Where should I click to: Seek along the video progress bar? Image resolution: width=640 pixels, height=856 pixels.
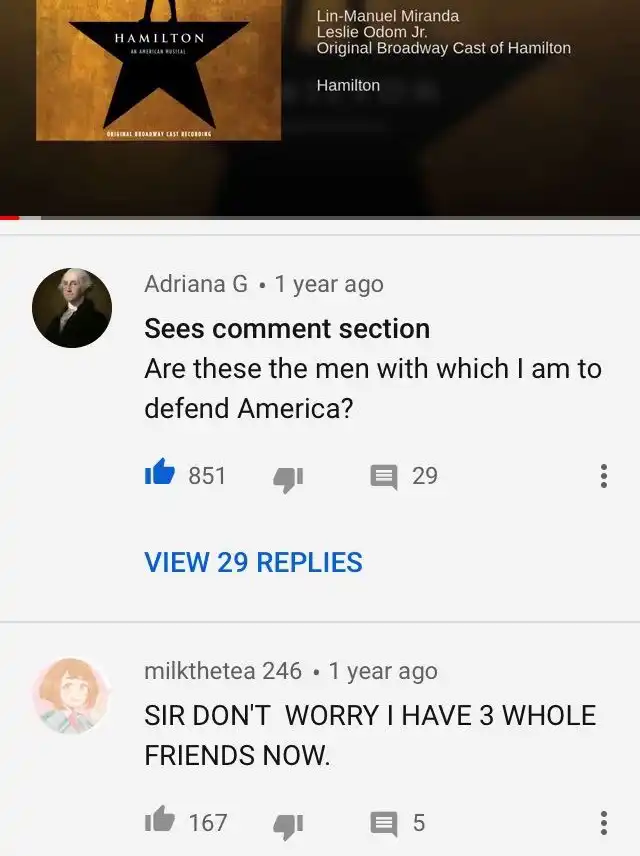point(320,218)
